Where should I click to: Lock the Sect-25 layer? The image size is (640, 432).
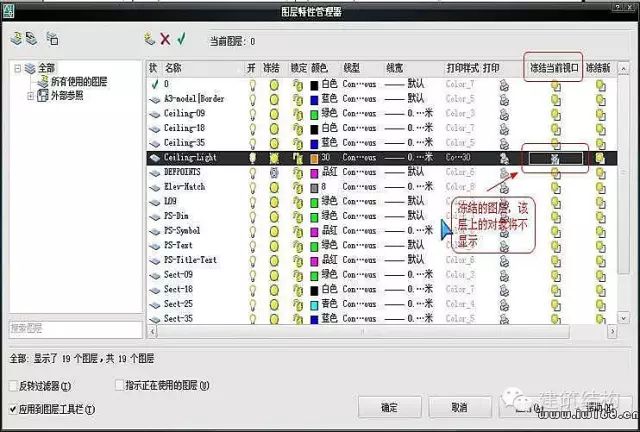[x=298, y=305]
